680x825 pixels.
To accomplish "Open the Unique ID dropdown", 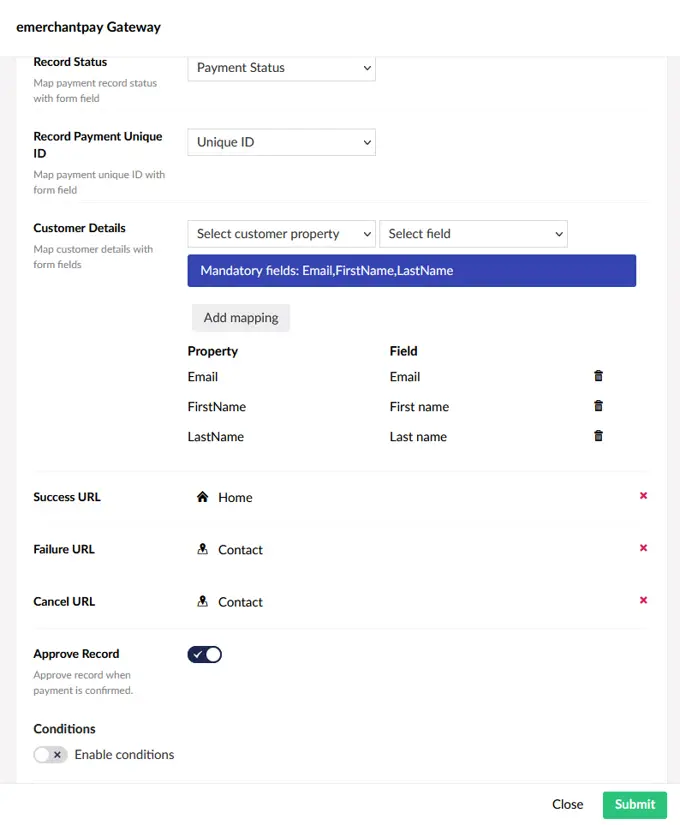I will tap(281, 142).
